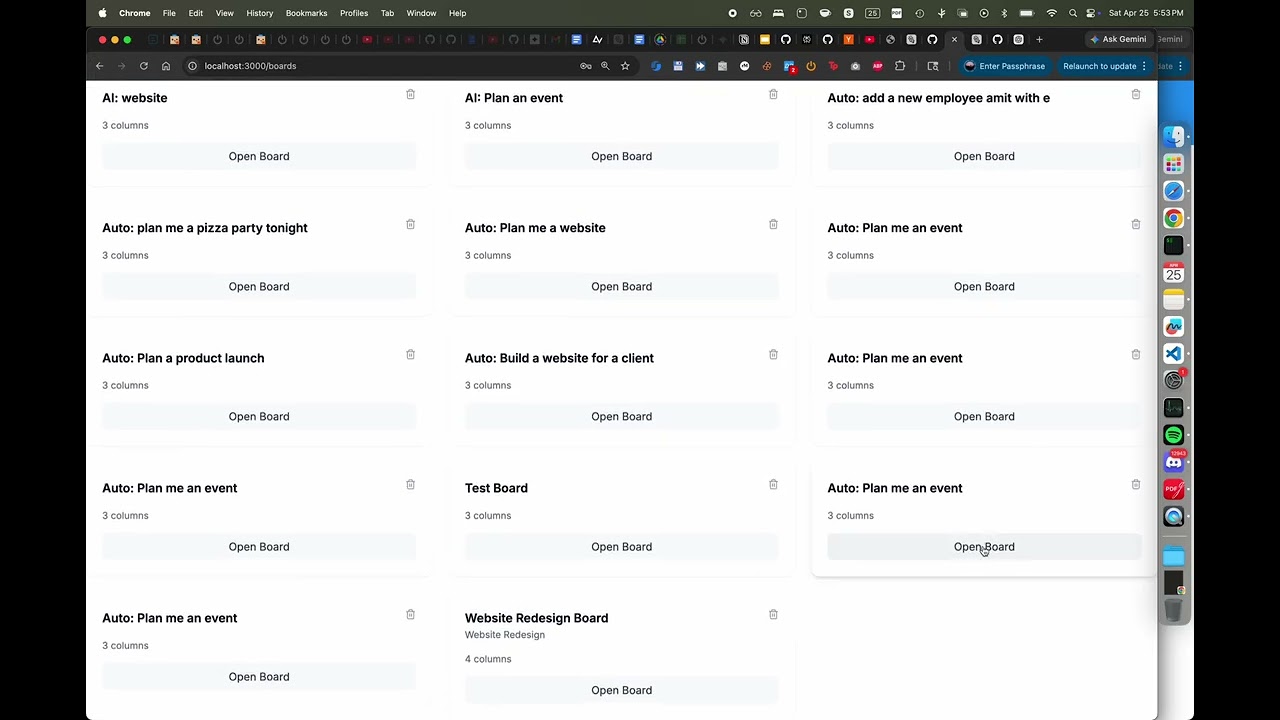Open the Website Redesign Board
This screenshot has height=720, width=1280.
(621, 690)
